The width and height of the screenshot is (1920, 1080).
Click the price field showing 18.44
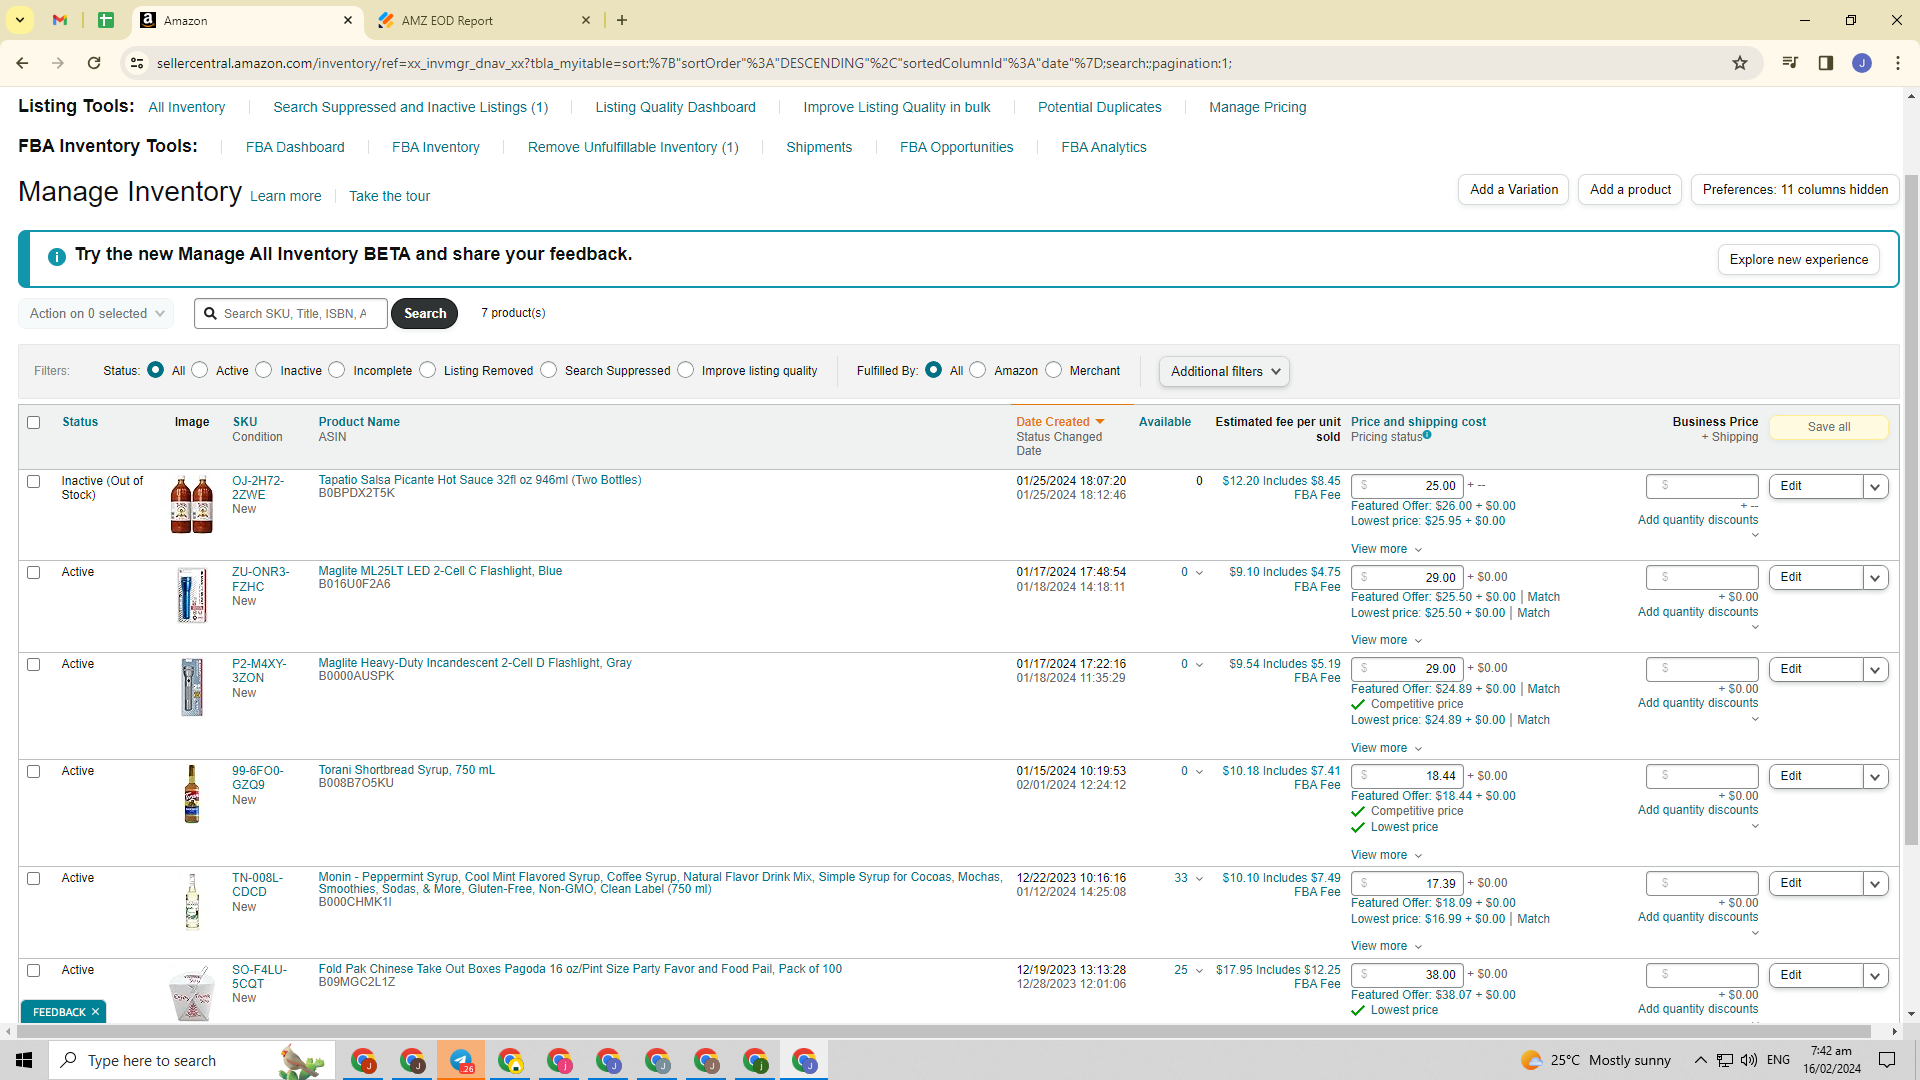[x=1407, y=777]
